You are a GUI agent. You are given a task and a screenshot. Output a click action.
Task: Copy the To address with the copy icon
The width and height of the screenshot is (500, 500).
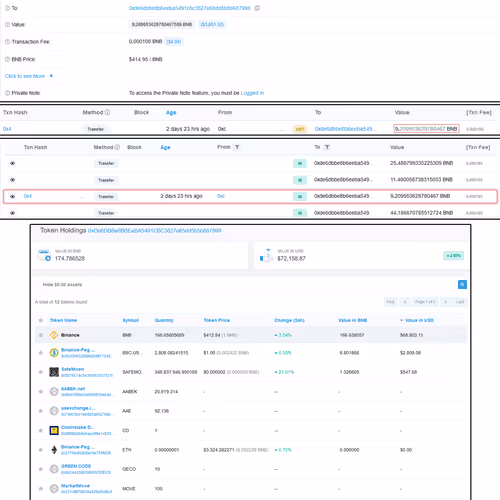(257, 8)
